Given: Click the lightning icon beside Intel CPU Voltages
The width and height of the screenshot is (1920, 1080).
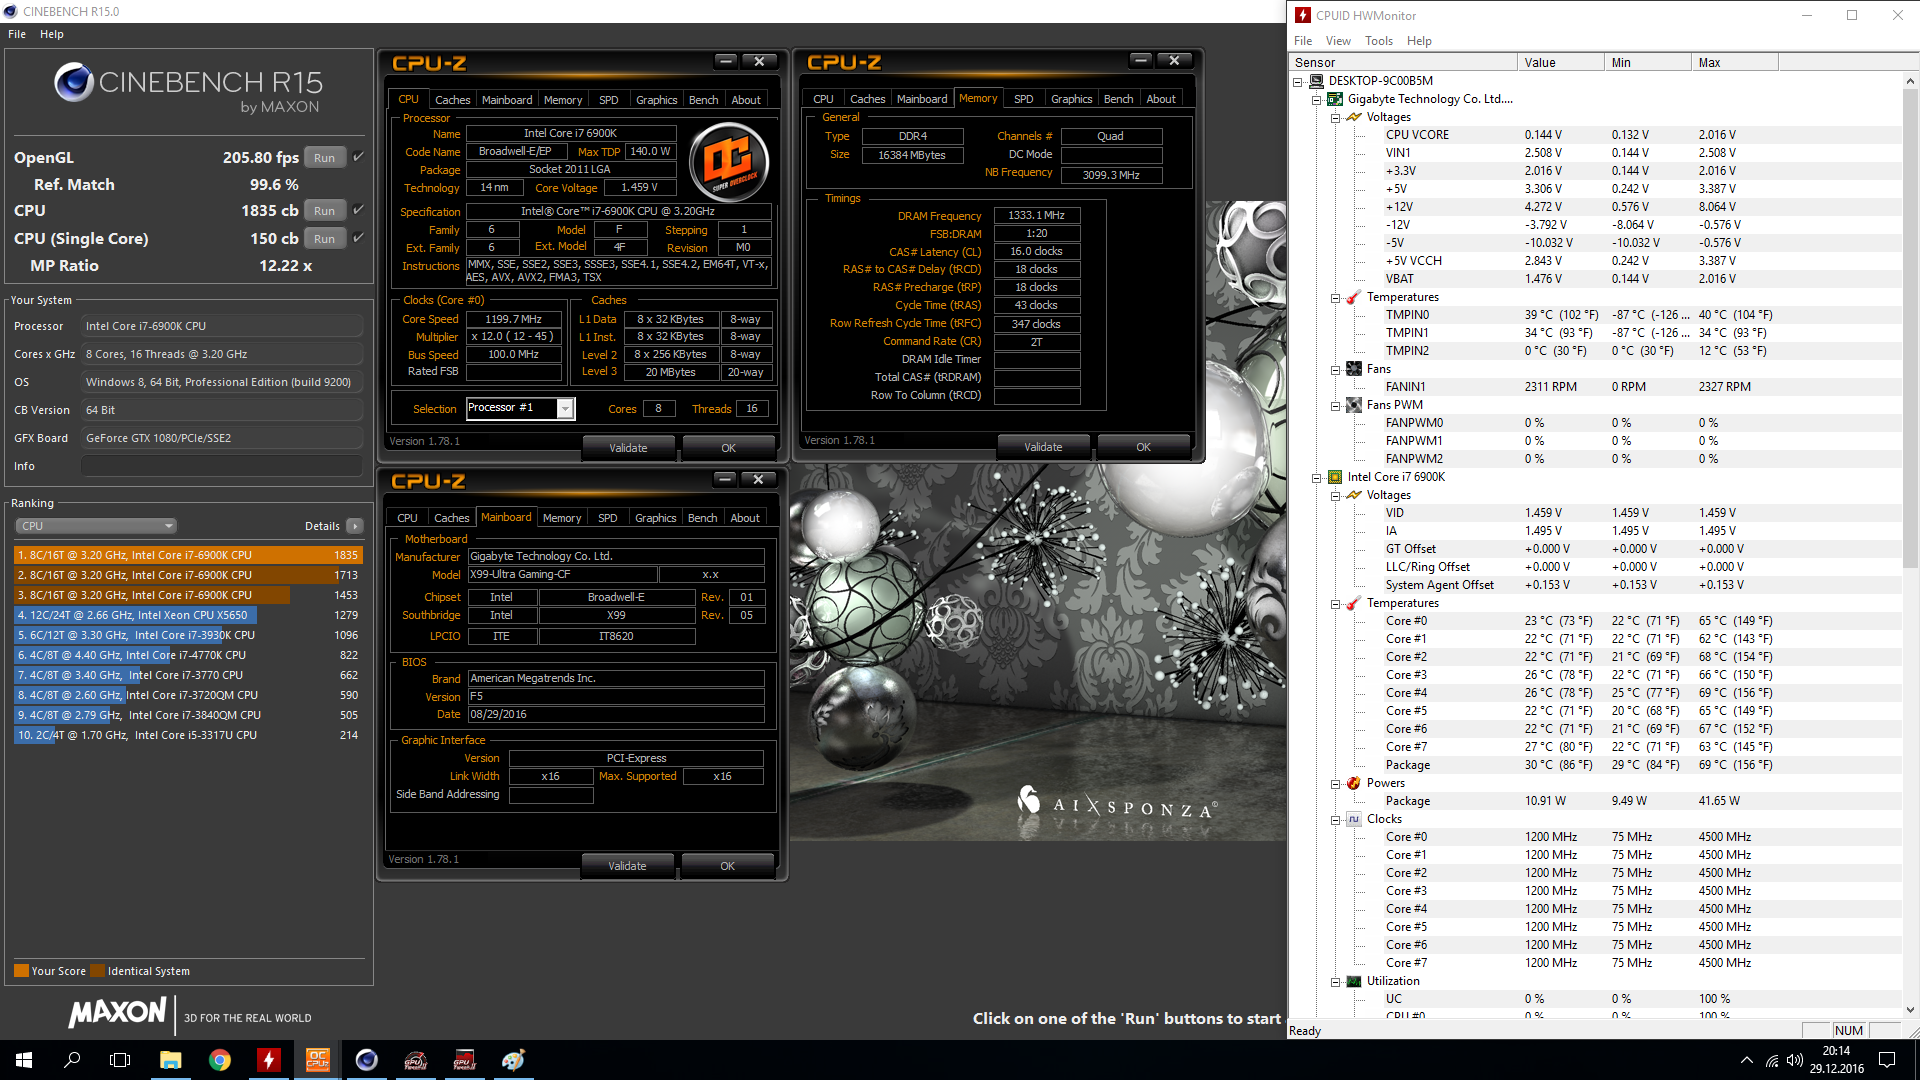Looking at the screenshot, I should 1354,495.
